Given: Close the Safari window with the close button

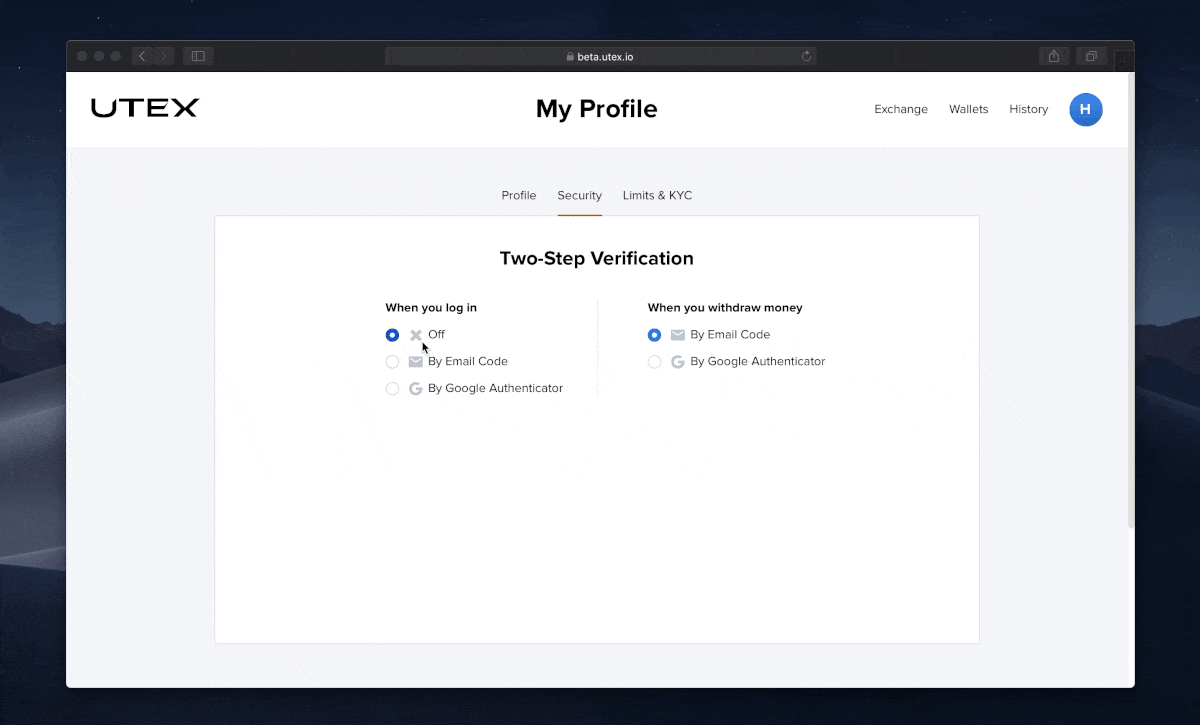Looking at the screenshot, I should [82, 56].
